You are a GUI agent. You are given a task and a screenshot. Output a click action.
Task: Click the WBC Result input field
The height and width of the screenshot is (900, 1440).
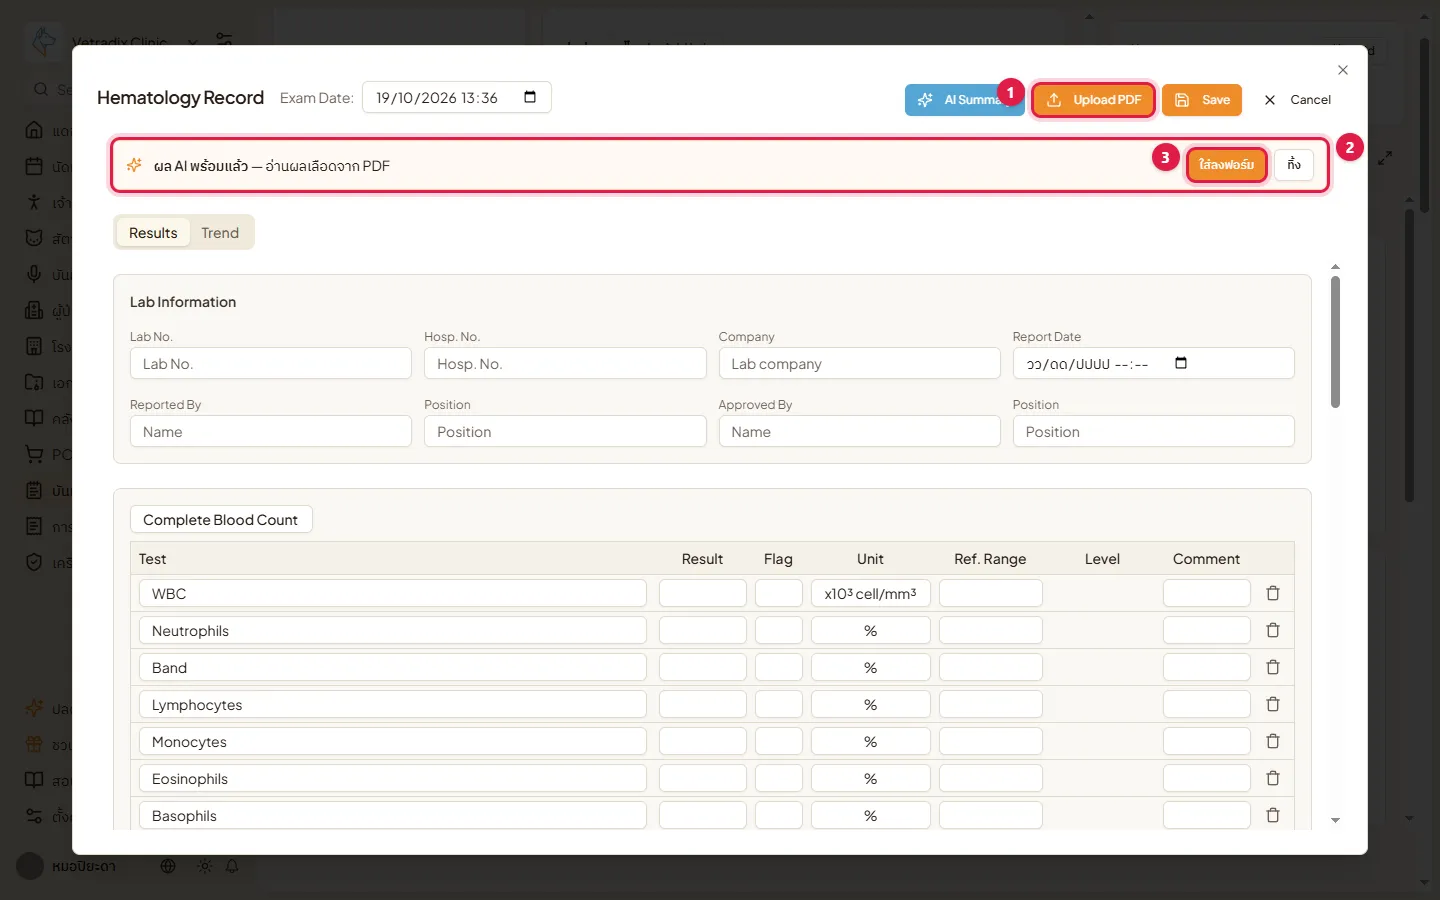pyautogui.click(x=702, y=593)
